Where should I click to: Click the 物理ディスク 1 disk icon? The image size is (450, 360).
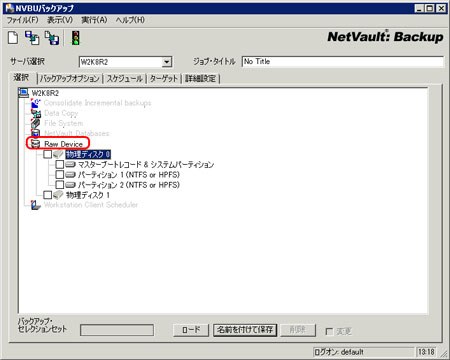click(x=58, y=195)
